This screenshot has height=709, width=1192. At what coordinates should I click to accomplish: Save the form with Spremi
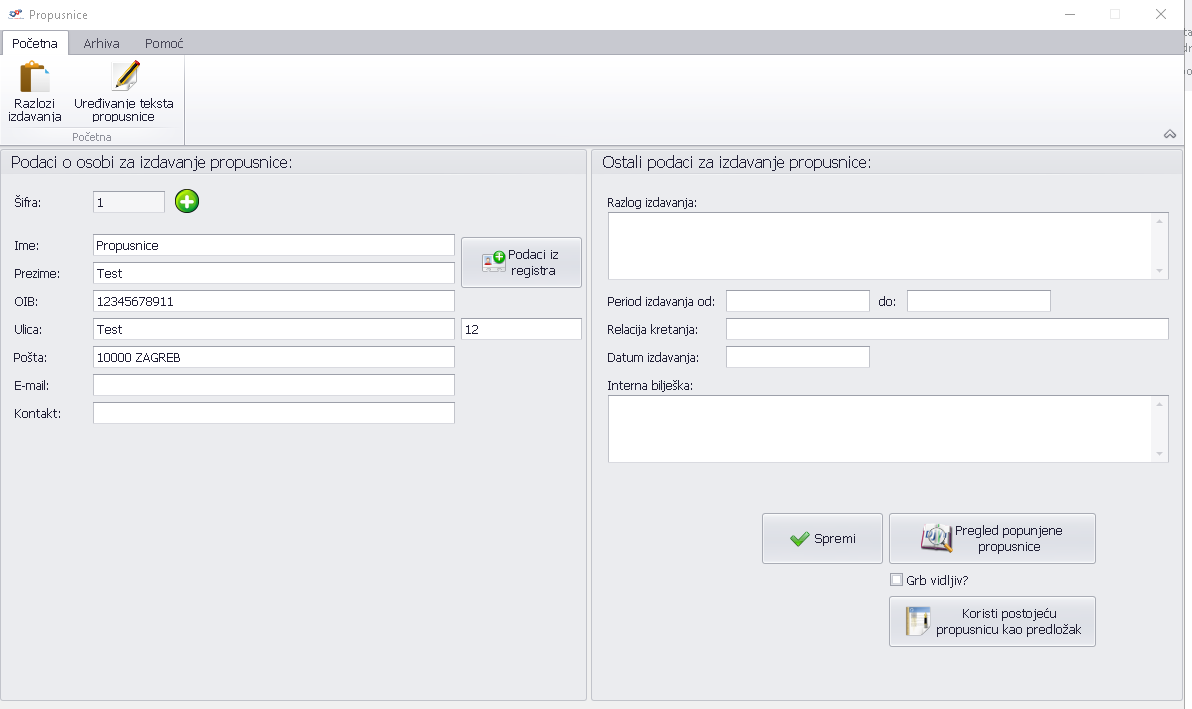pyautogui.click(x=822, y=538)
